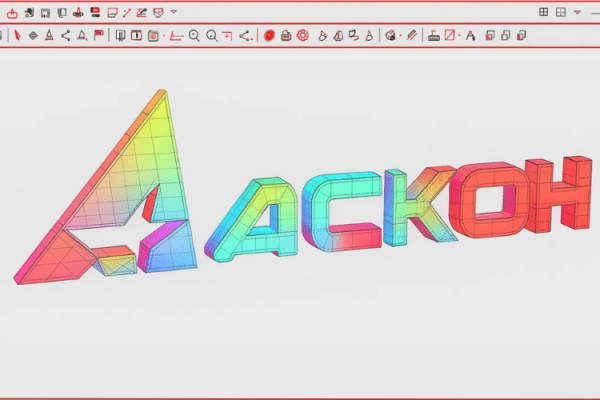Screen dimensions: 600x400
Task: Click the outlined overlapping squares icon
Action: click(505, 36)
